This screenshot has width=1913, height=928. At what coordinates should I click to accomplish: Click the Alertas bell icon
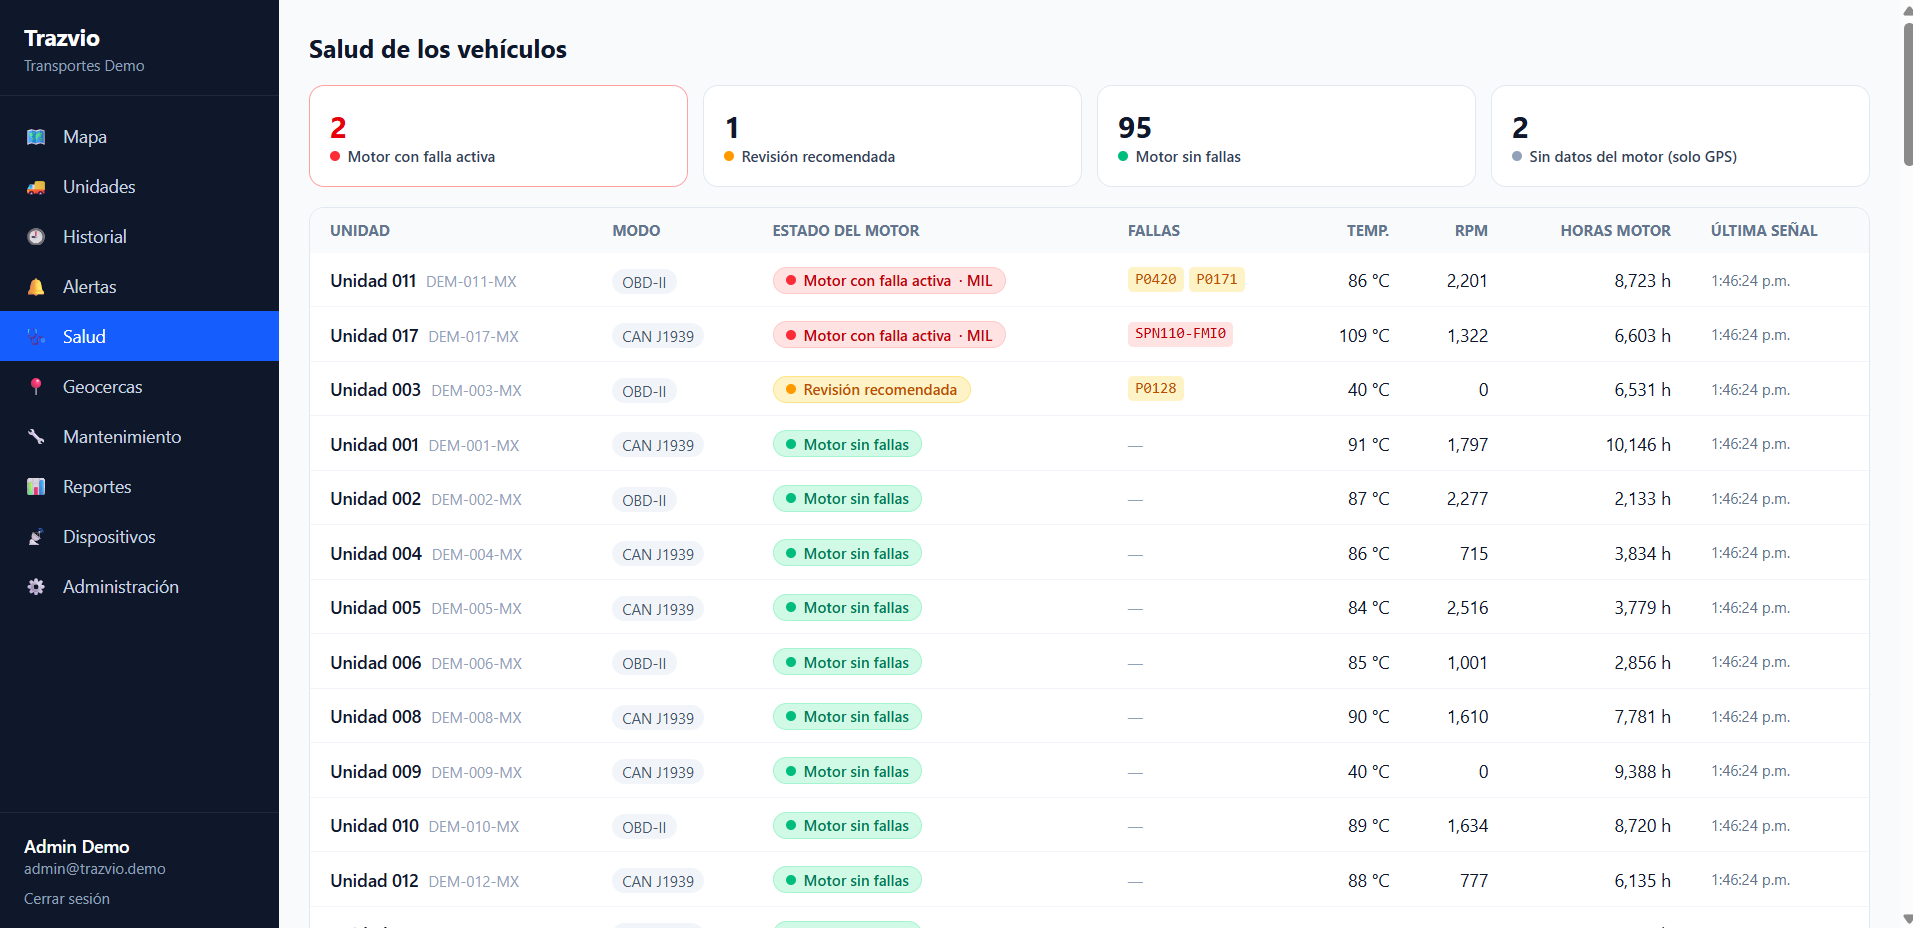click(36, 287)
